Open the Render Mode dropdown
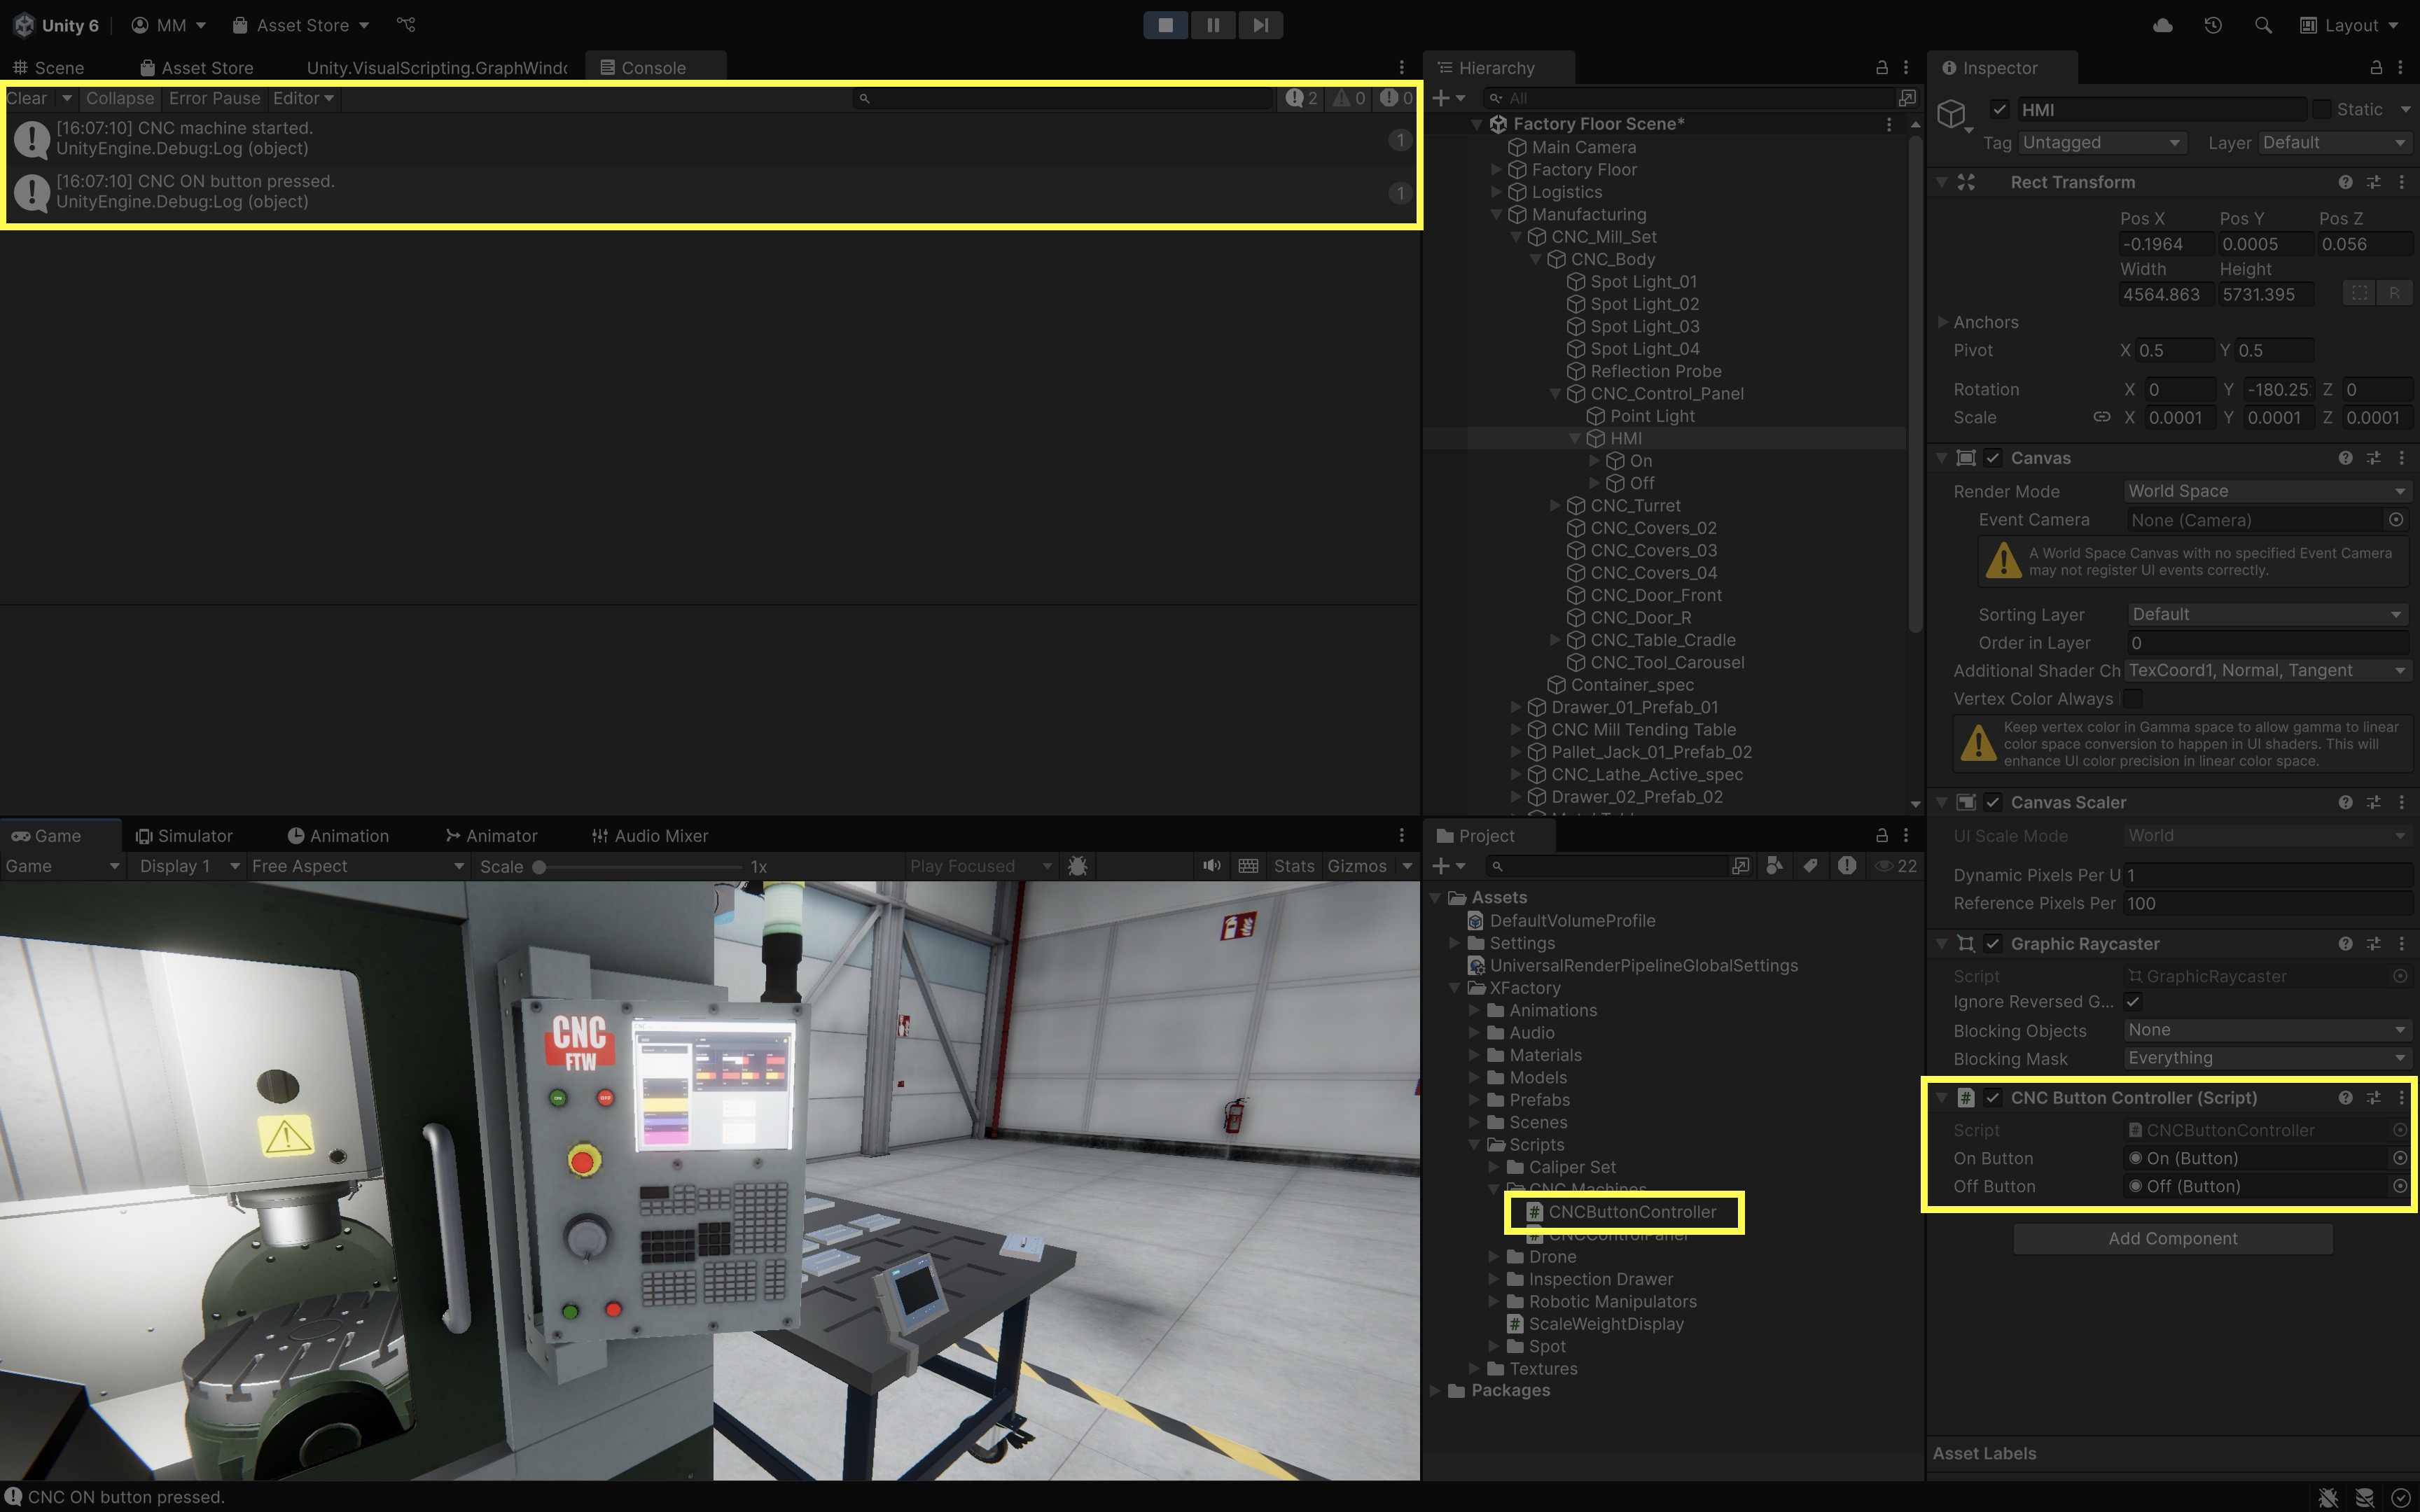Screen dimensions: 2420x1512 tap(2265, 491)
